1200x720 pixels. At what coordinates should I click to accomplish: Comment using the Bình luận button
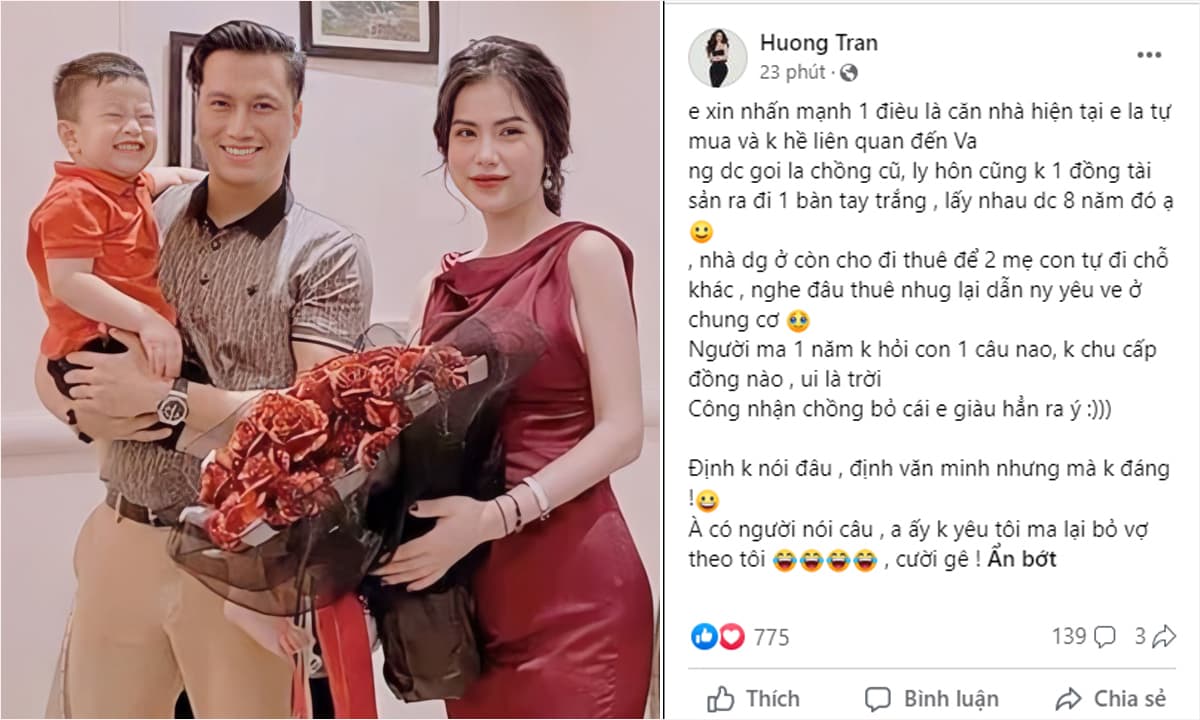(x=931, y=698)
